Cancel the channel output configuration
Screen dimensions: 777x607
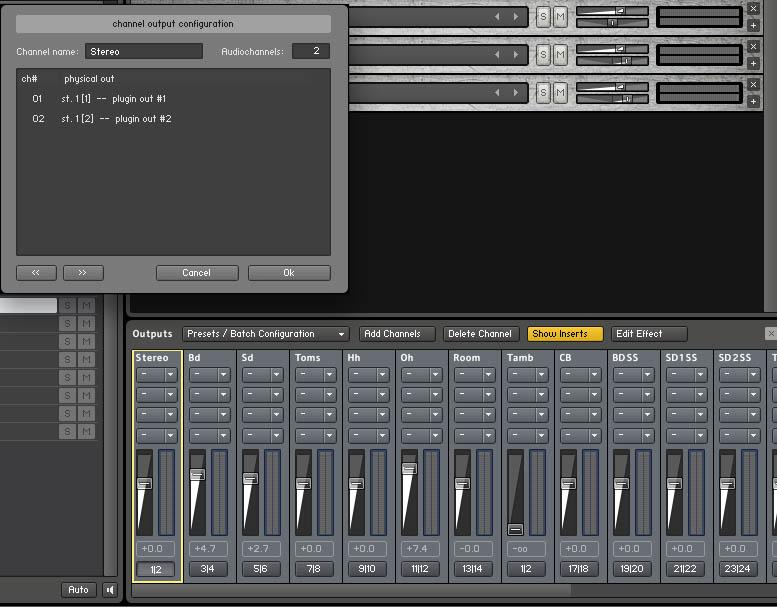[197, 273]
